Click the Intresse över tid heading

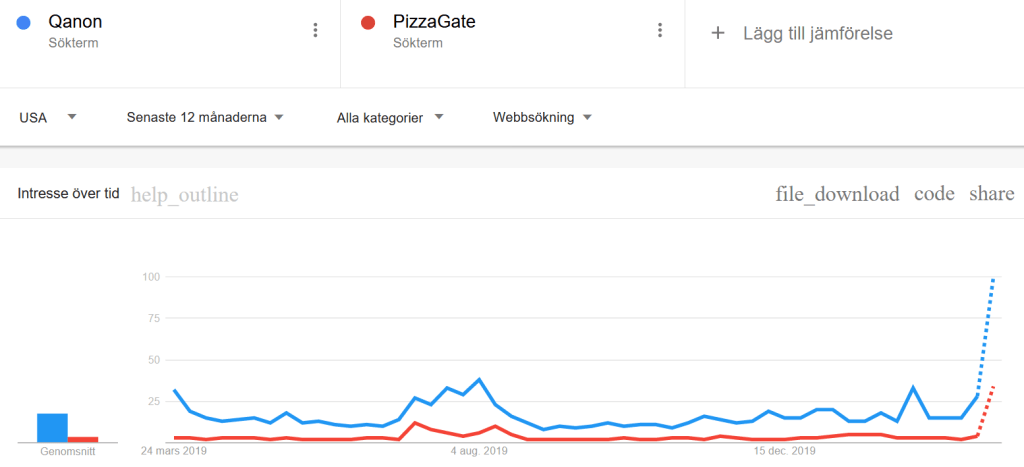[68, 194]
